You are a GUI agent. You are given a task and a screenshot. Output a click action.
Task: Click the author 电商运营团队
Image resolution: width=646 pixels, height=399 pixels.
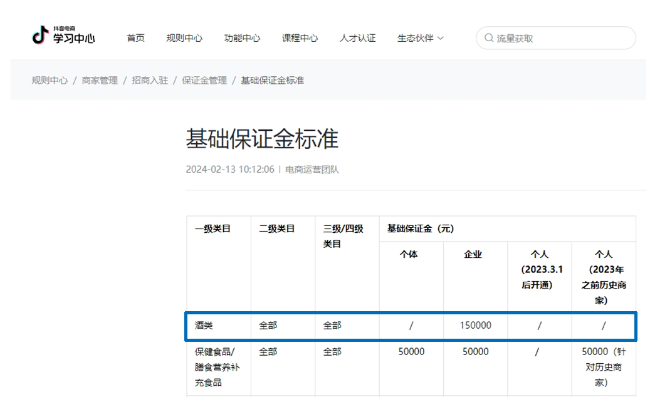pyautogui.click(x=312, y=169)
